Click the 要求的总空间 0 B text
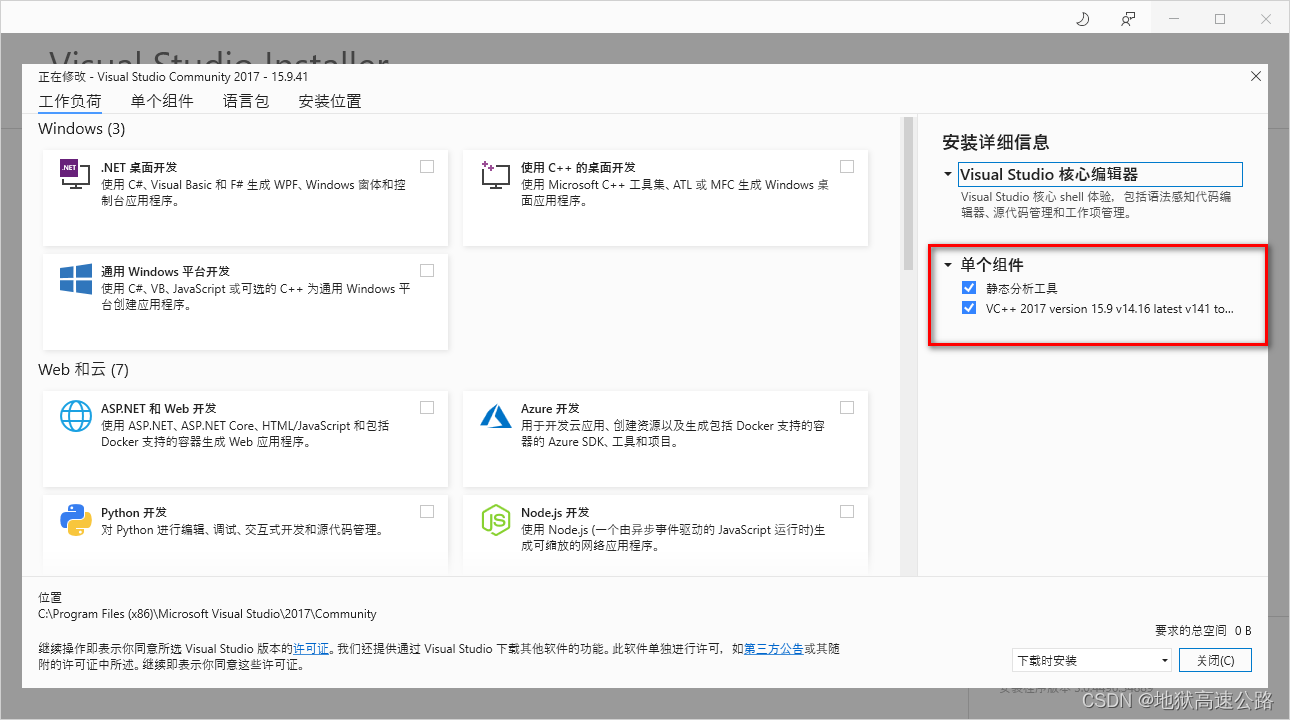This screenshot has width=1290, height=720. click(1203, 631)
